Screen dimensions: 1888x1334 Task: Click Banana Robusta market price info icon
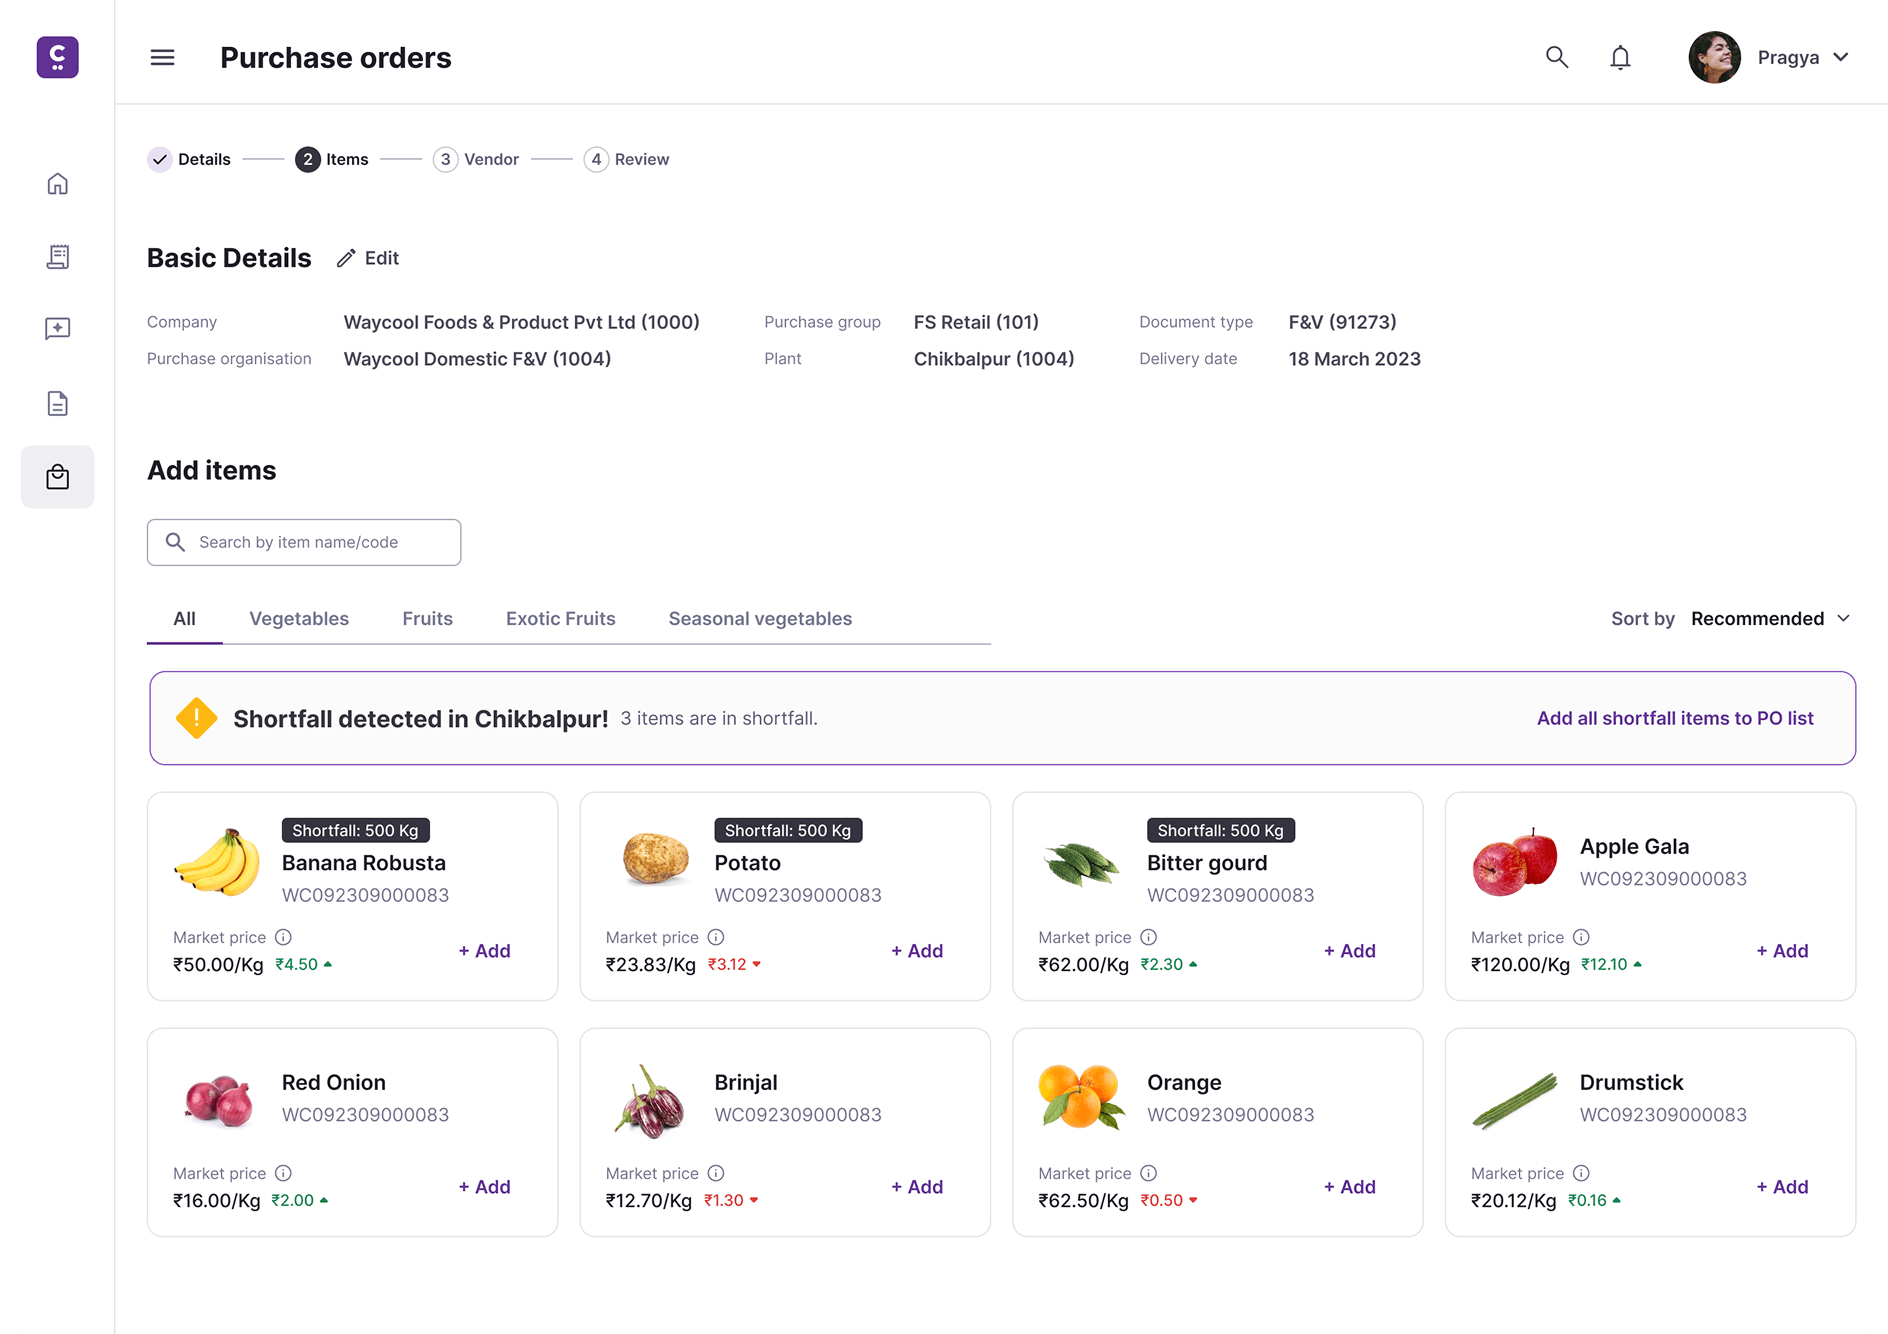pyautogui.click(x=283, y=937)
